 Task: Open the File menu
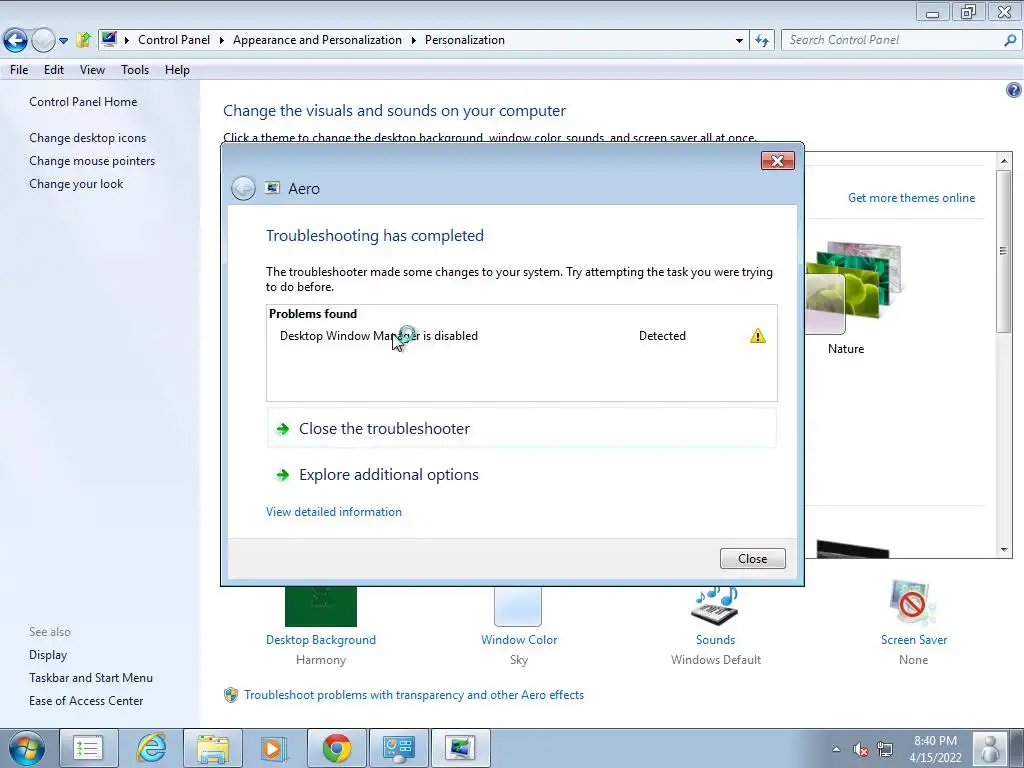[x=19, y=70]
